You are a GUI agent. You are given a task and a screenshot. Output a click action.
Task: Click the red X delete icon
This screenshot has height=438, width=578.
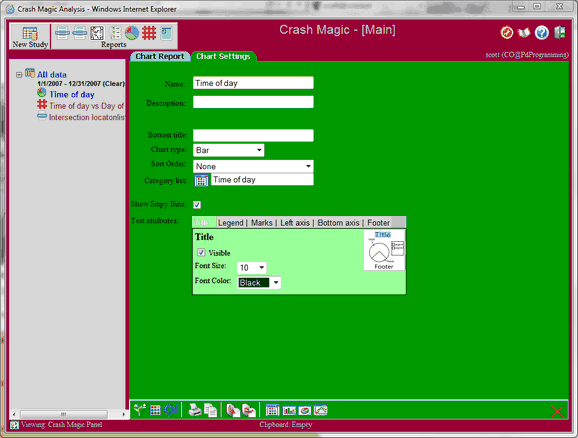click(x=557, y=411)
